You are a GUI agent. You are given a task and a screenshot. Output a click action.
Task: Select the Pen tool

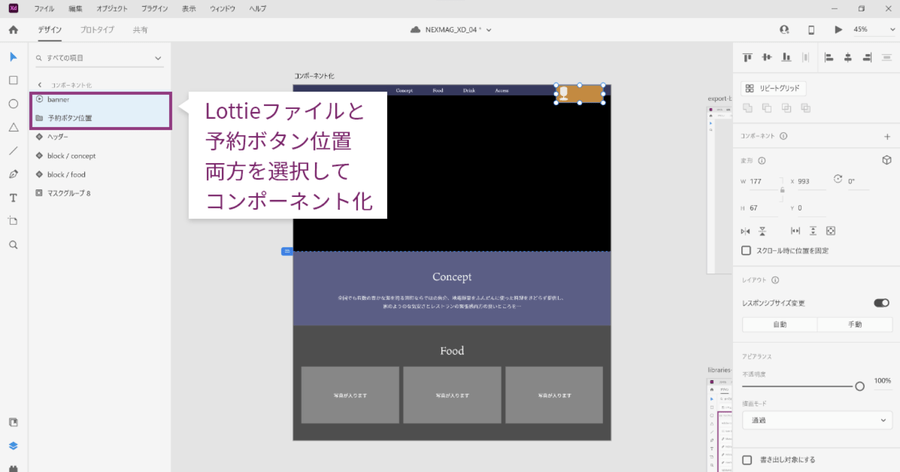(13, 175)
